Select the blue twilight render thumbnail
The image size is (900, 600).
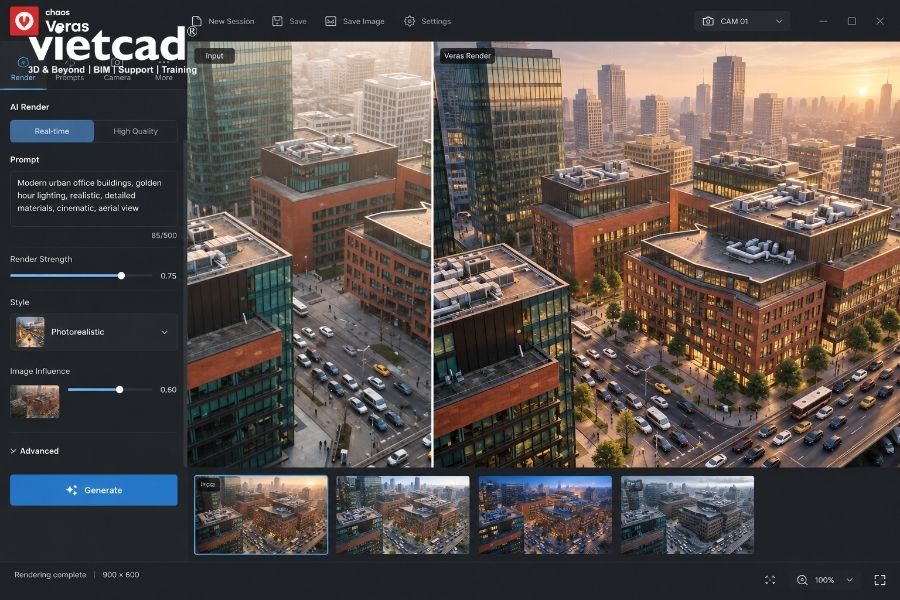(545, 515)
